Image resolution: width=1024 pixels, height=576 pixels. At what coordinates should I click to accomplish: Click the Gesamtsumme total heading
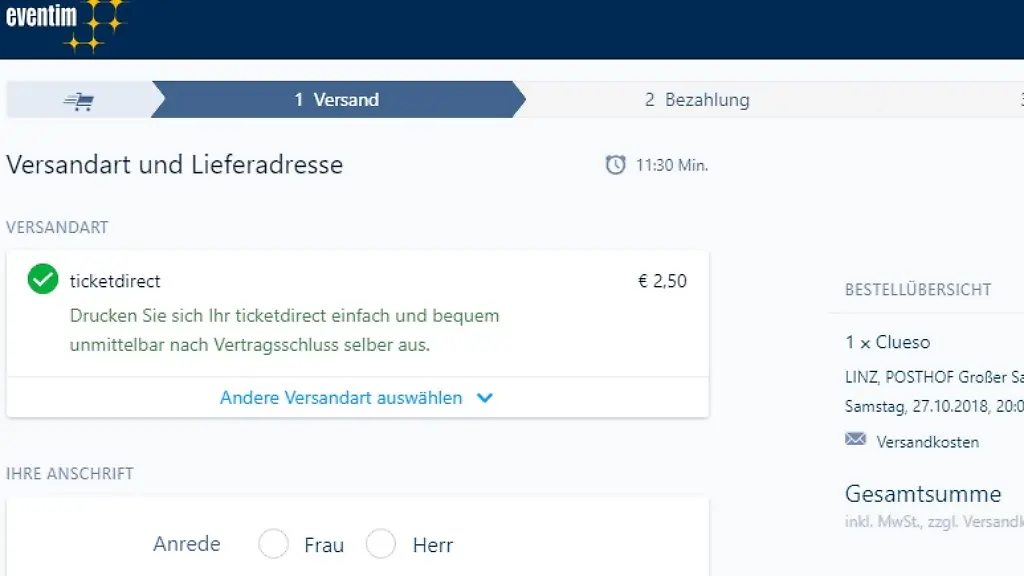tap(922, 494)
